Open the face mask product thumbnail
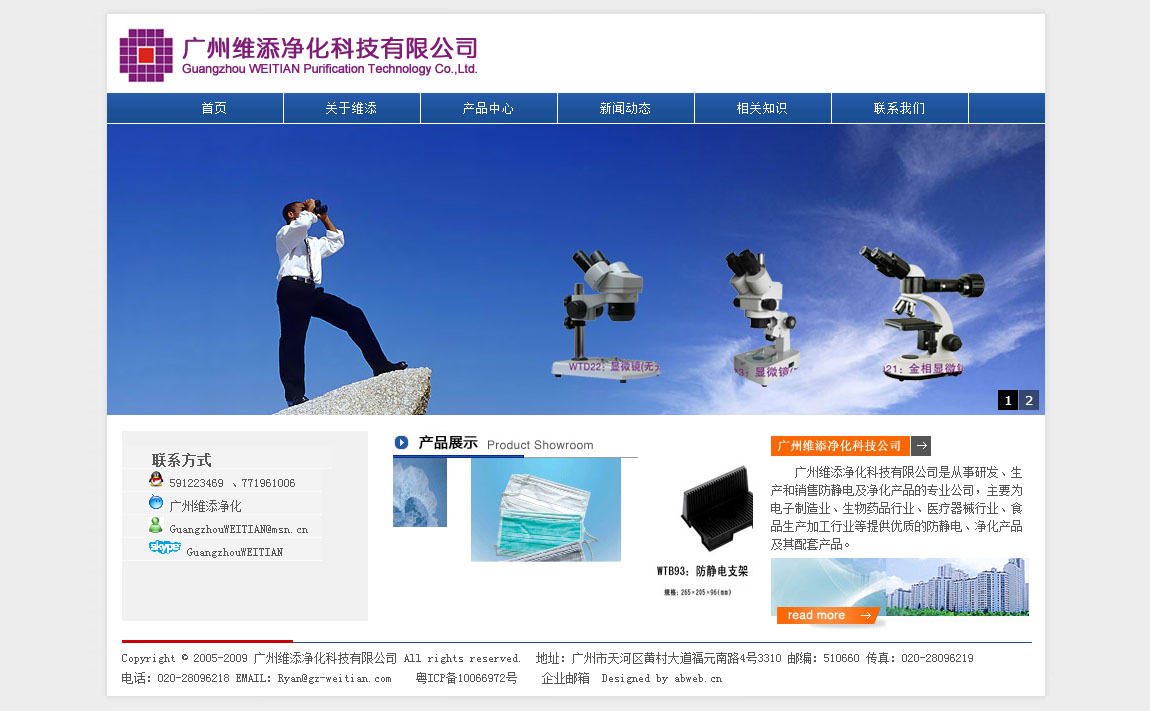Image resolution: width=1150 pixels, height=711 pixels. pyautogui.click(x=546, y=509)
